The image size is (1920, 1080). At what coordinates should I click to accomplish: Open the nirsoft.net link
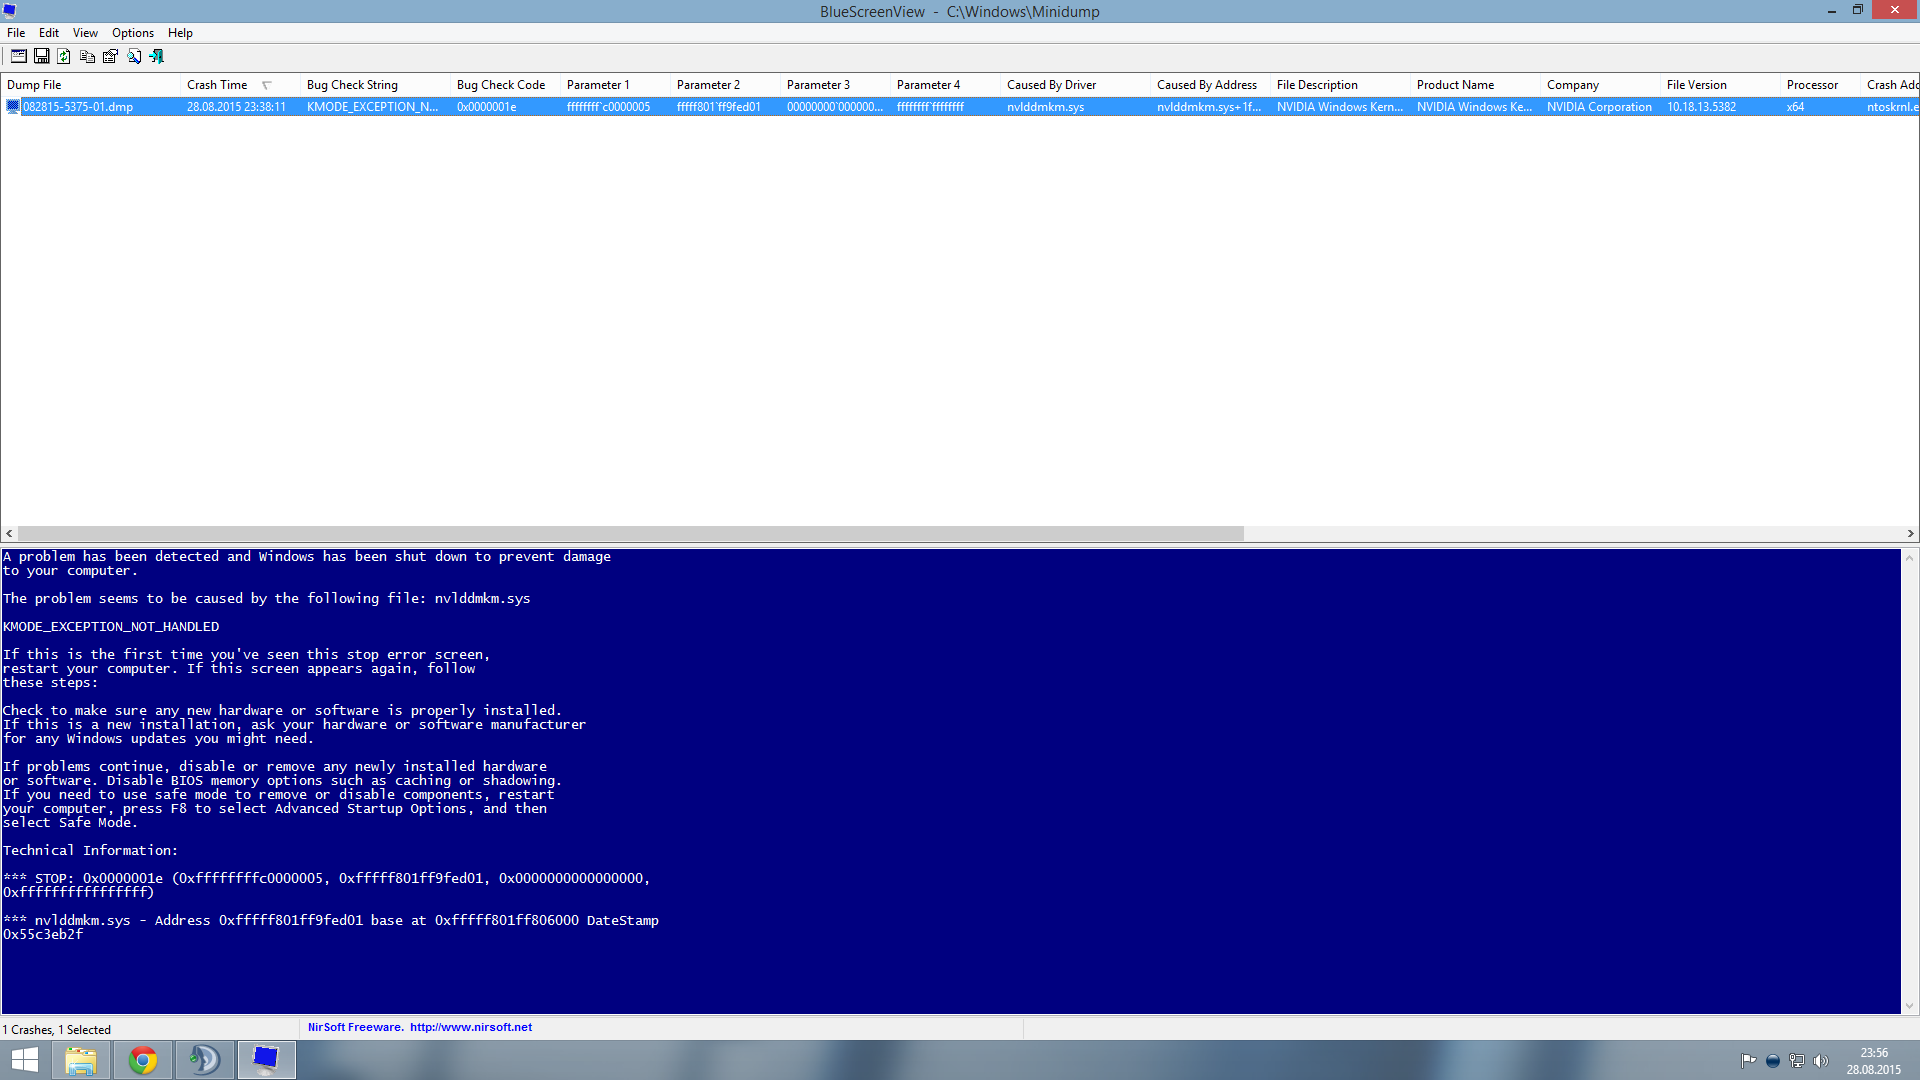coord(471,1027)
